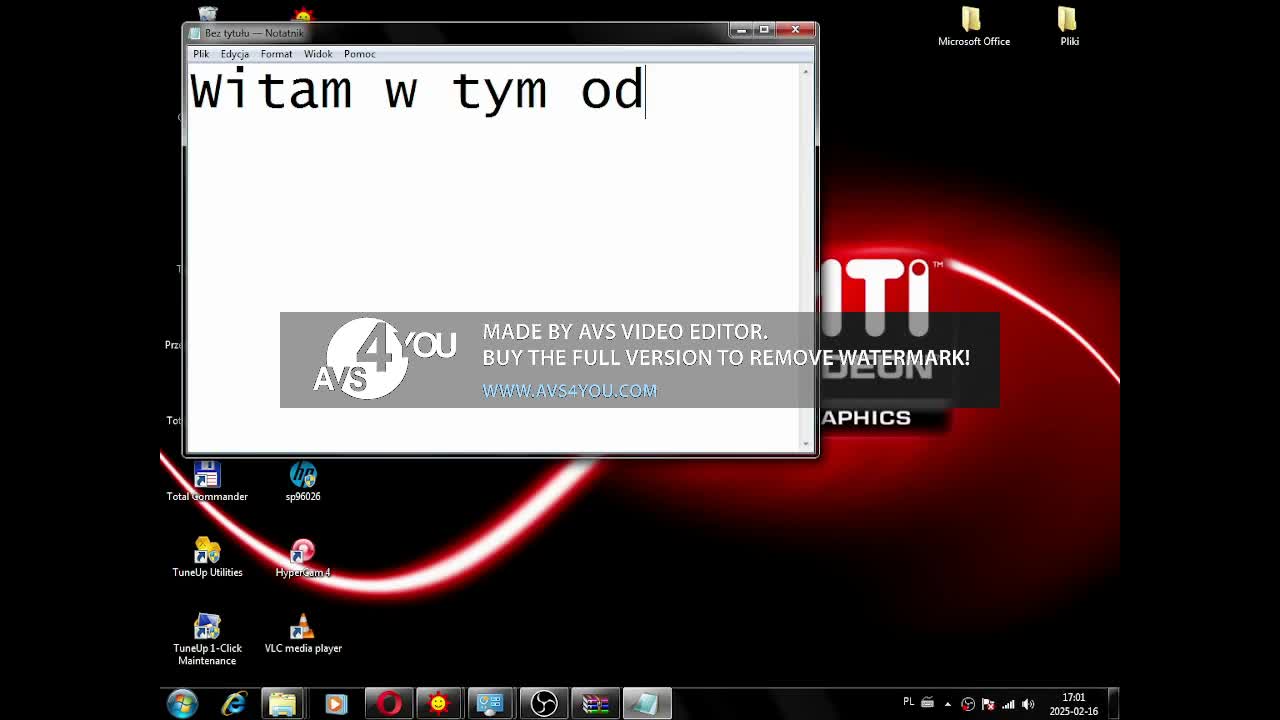The image size is (1280, 720).
Task: Open the Plik menu in Notatnik
Action: (x=201, y=54)
